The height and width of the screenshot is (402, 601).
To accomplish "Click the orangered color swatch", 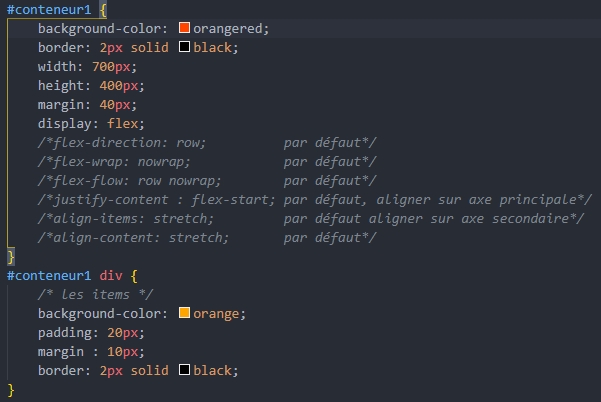I will click(x=184, y=28).
